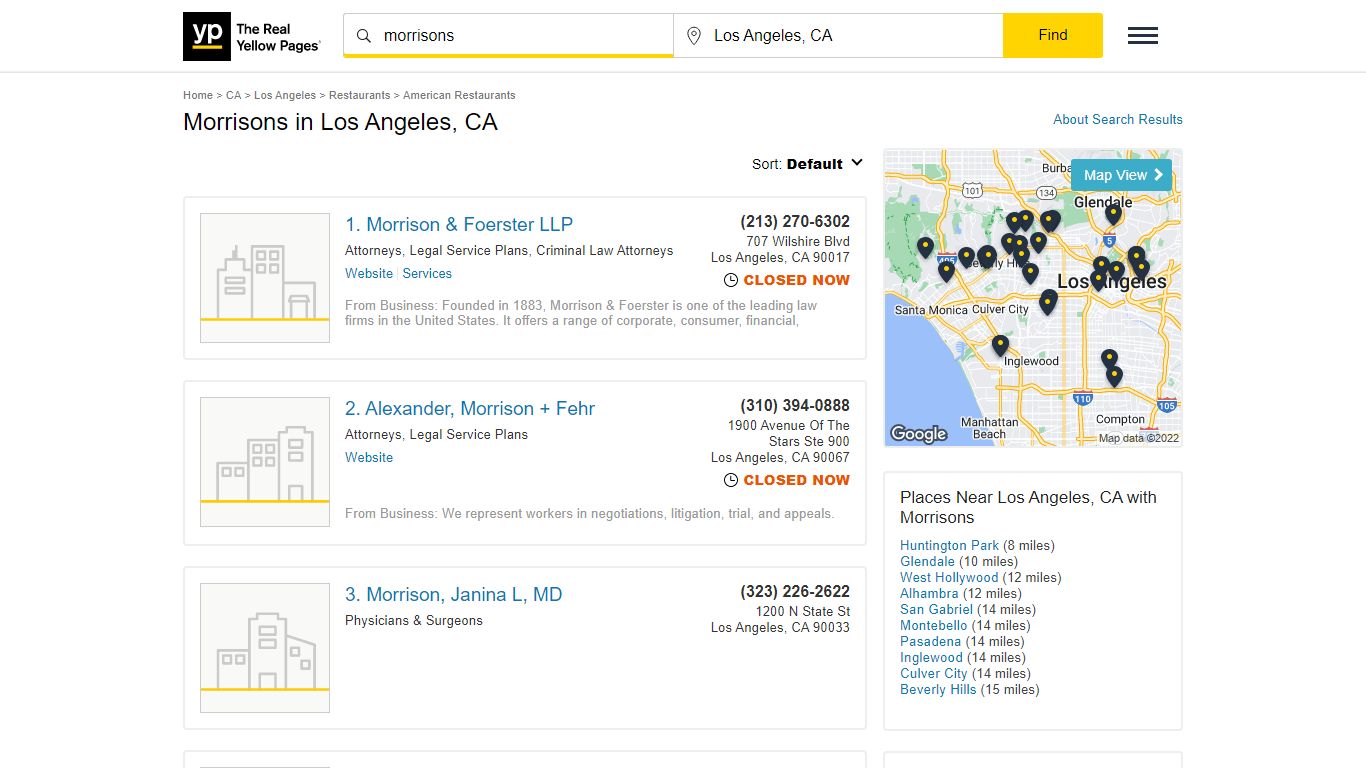Screen dimensions: 1366x768
Task: Go to Home breadcrumb
Action: 198,96
